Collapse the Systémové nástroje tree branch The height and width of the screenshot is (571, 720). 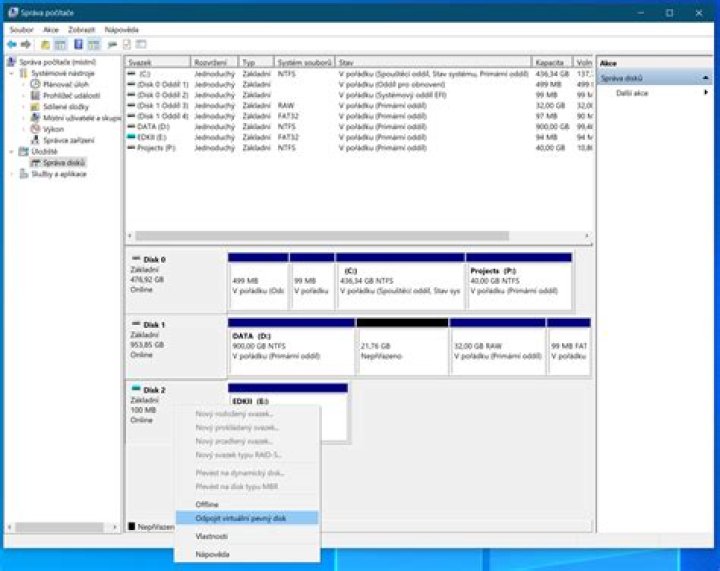coord(12,73)
